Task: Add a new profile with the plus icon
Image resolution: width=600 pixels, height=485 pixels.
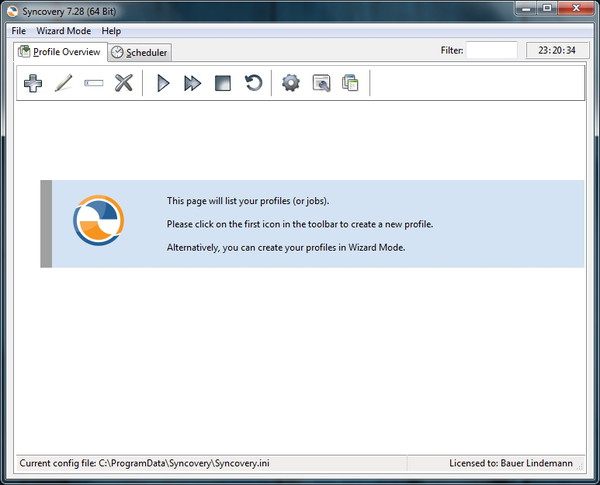Action: [x=33, y=83]
